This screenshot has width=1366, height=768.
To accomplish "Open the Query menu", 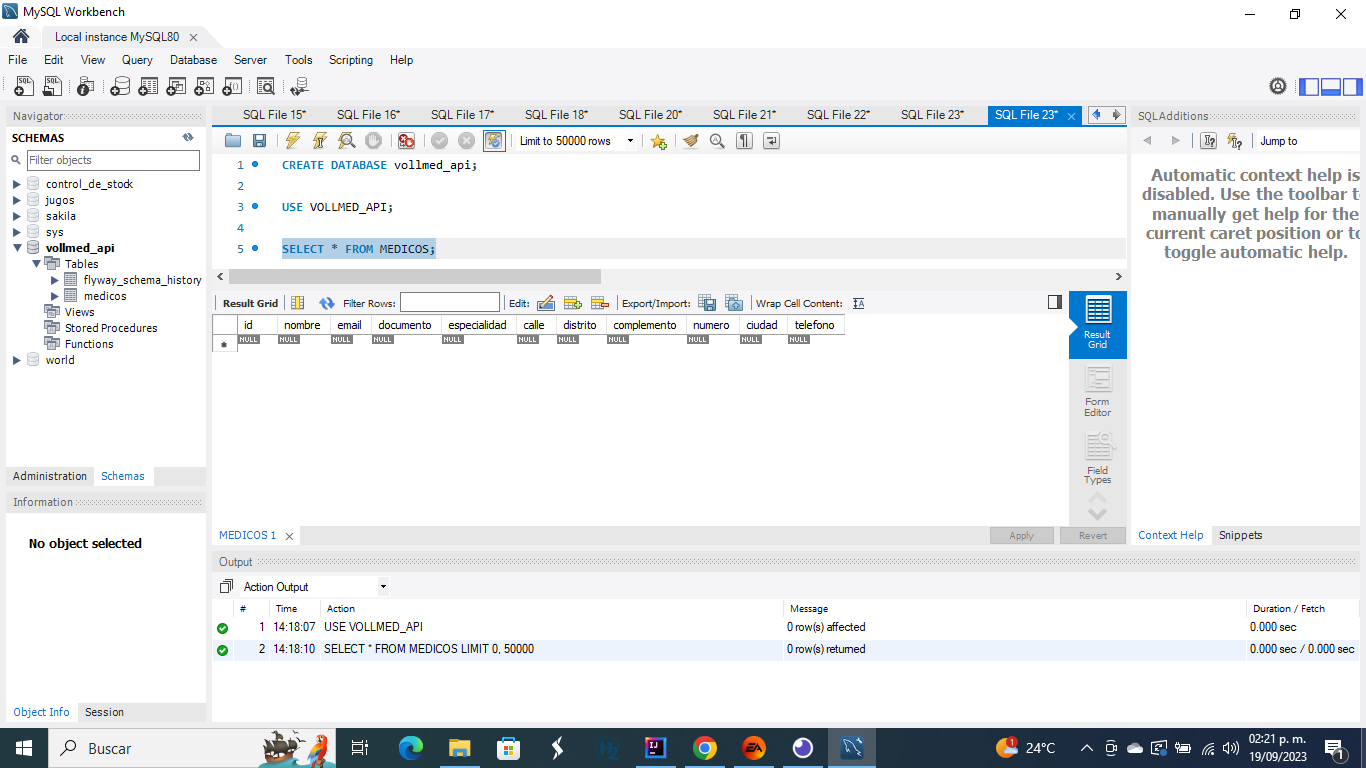I will click(137, 60).
